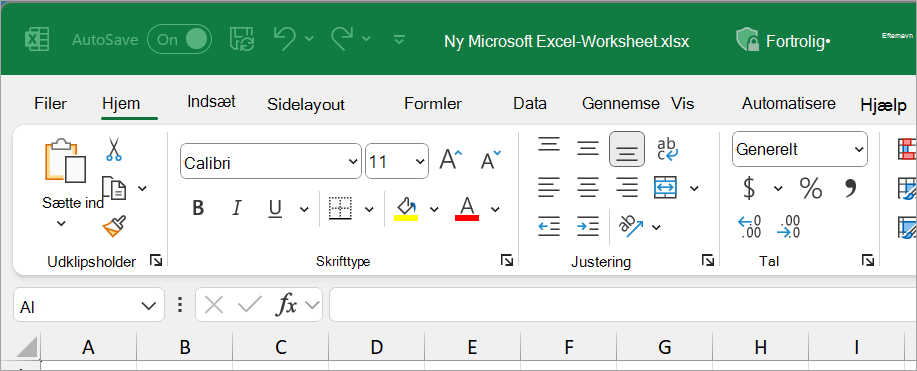Screen dimensions: 917x371
Task: Open Skrifttype dialog launcher
Action: click(507, 260)
